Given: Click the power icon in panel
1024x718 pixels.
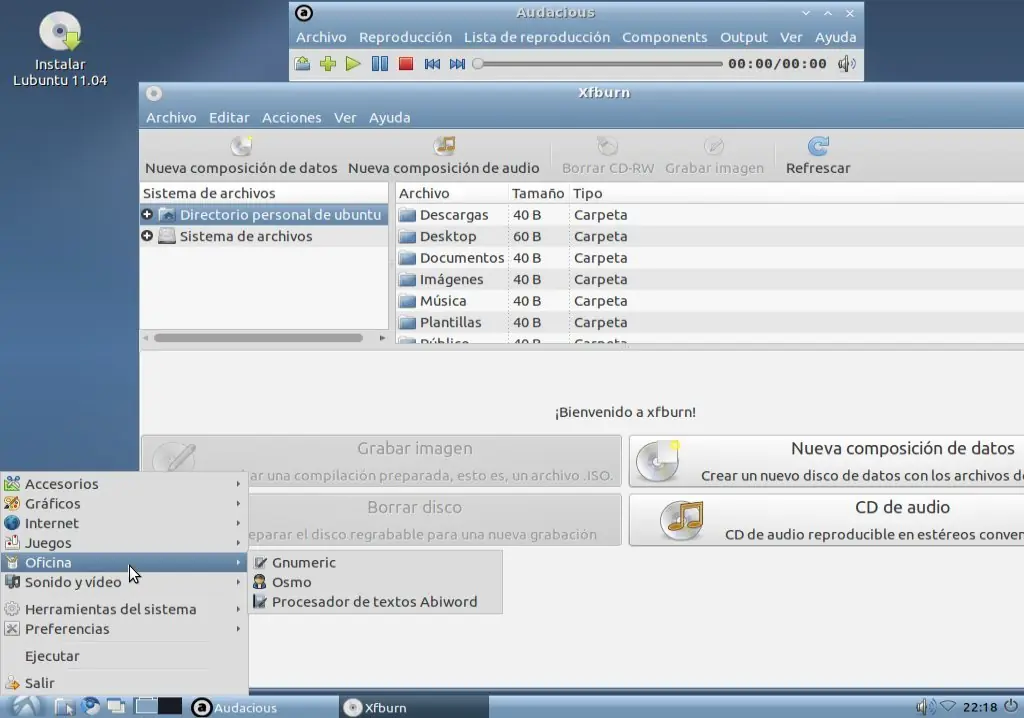Looking at the screenshot, I should point(1010,706).
